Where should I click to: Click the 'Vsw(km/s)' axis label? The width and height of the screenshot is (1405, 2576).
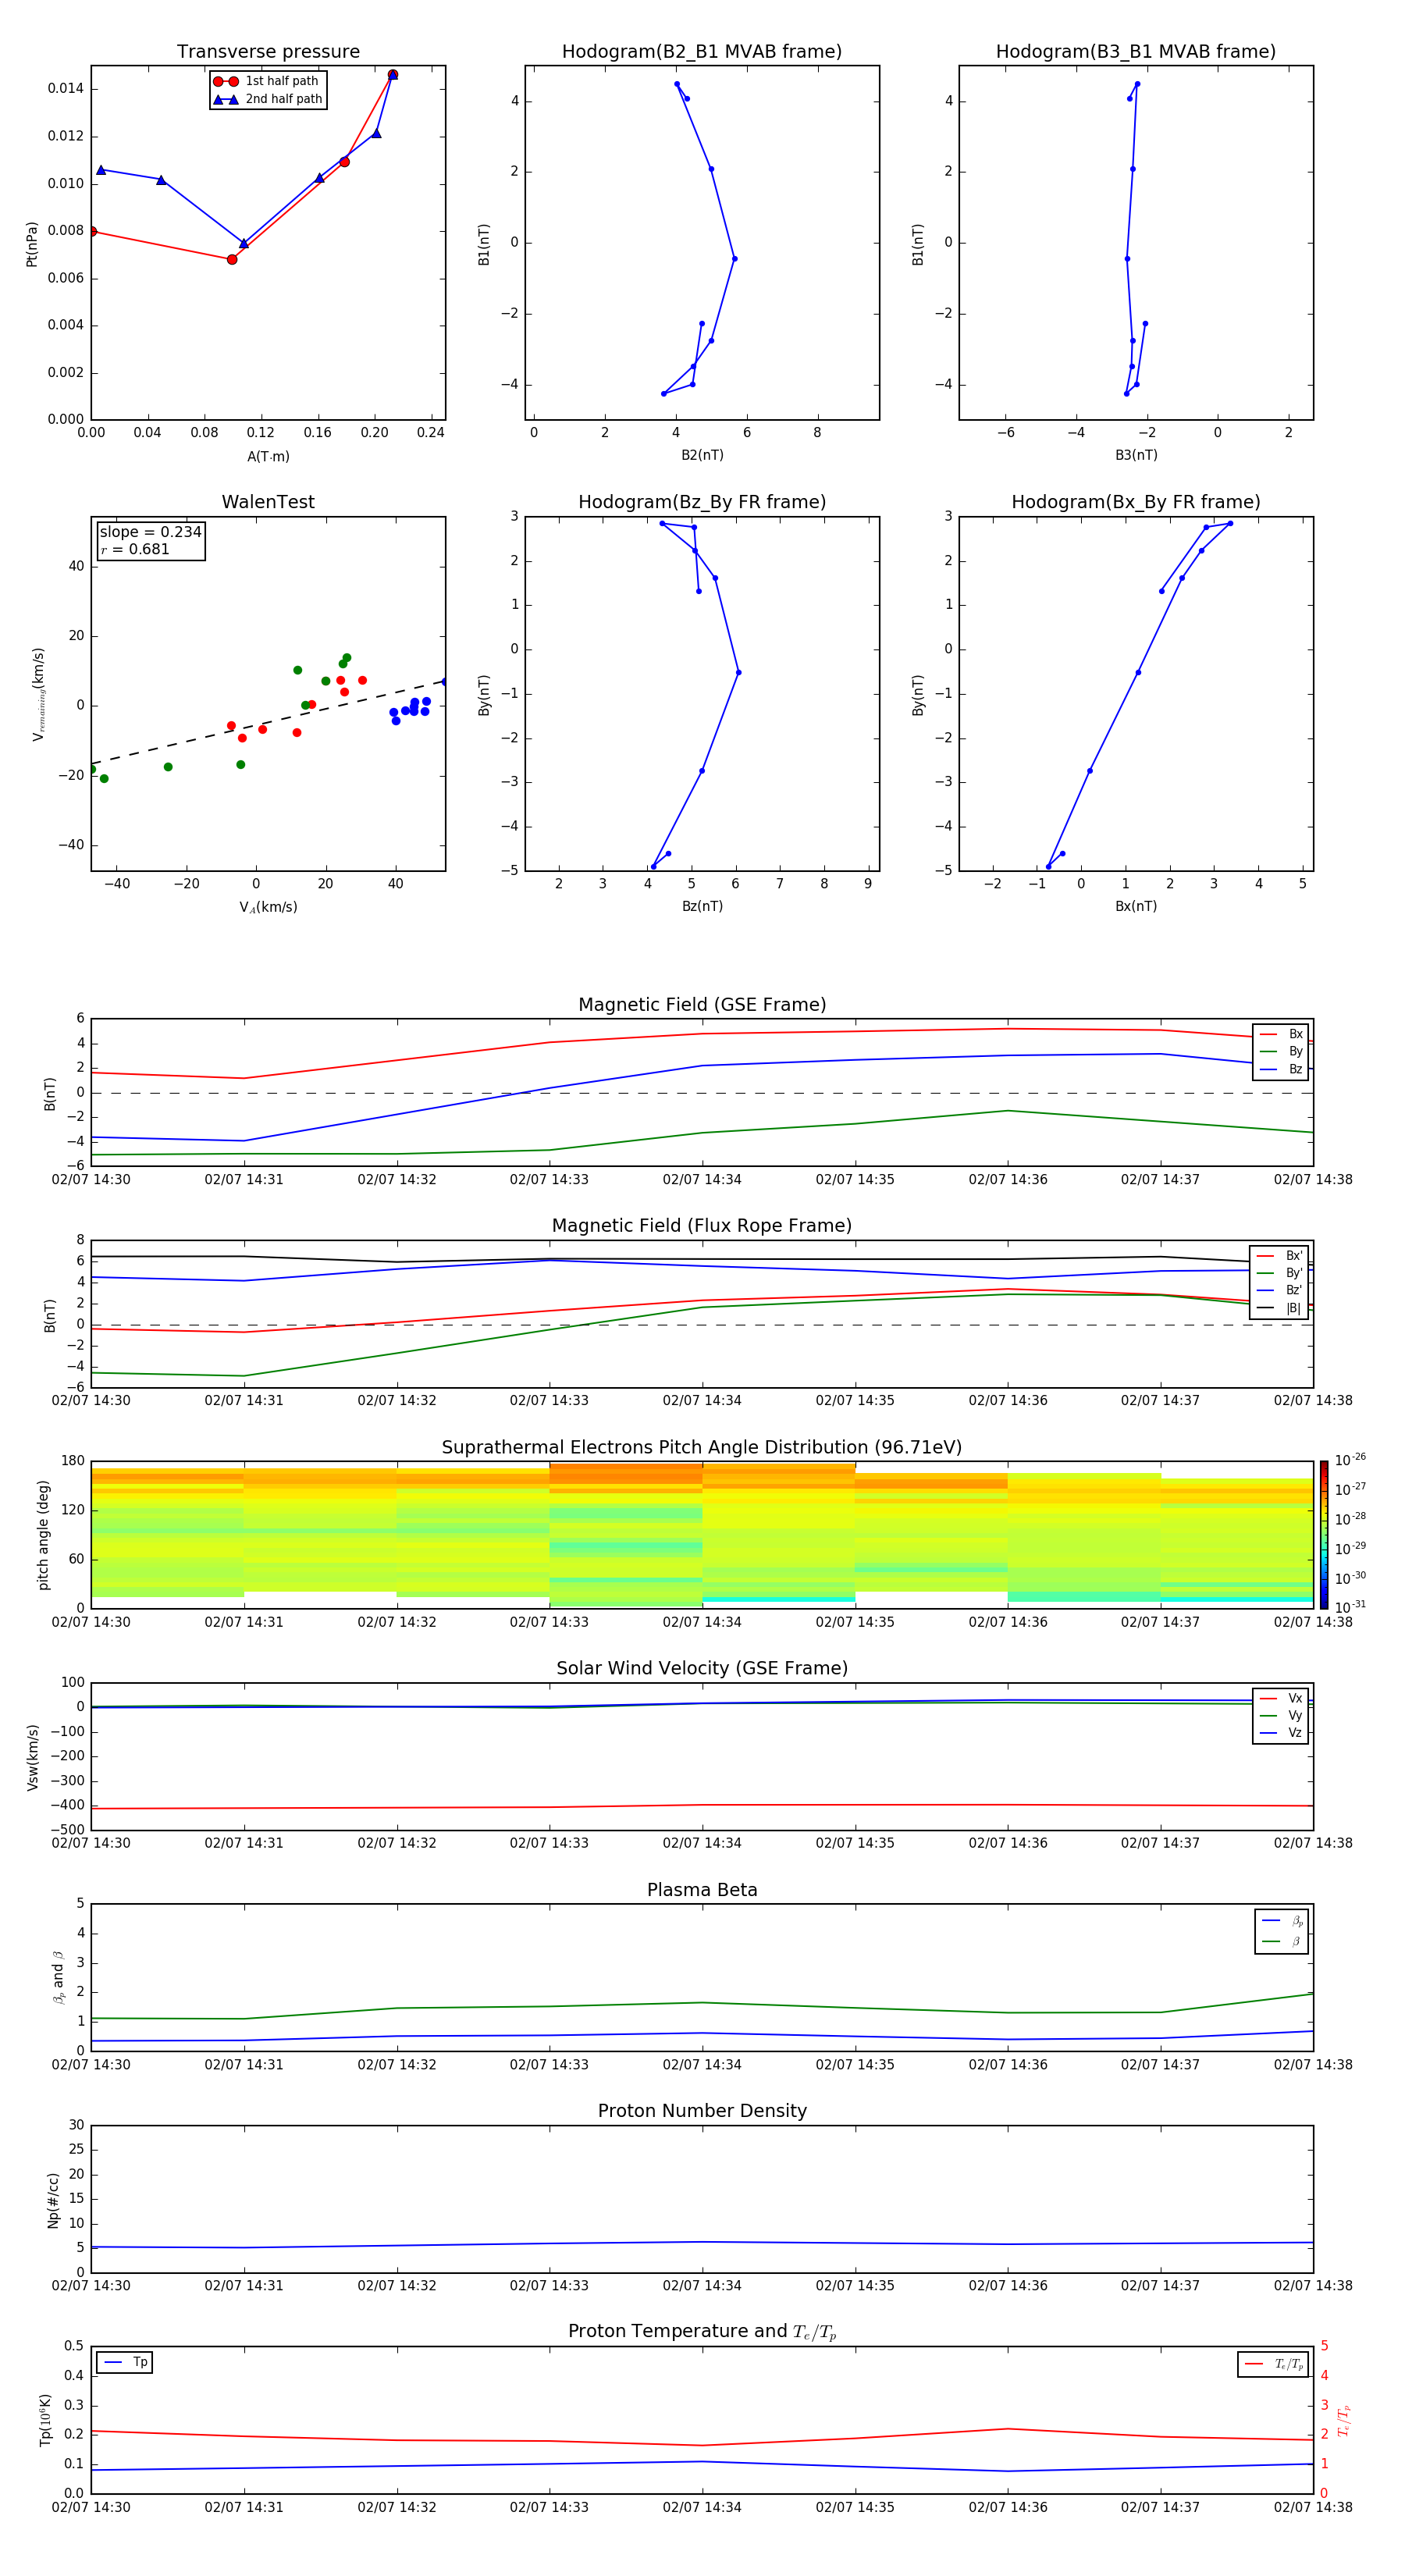33,1757
